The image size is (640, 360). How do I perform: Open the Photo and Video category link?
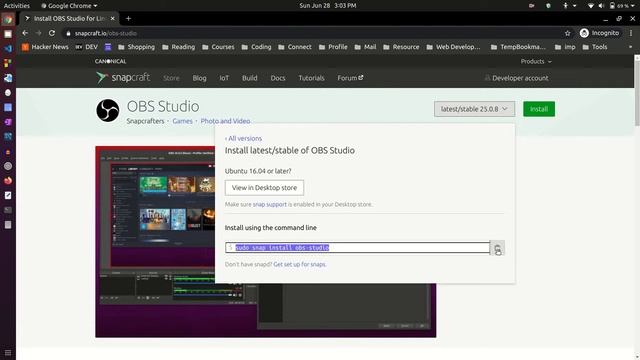tap(225, 121)
